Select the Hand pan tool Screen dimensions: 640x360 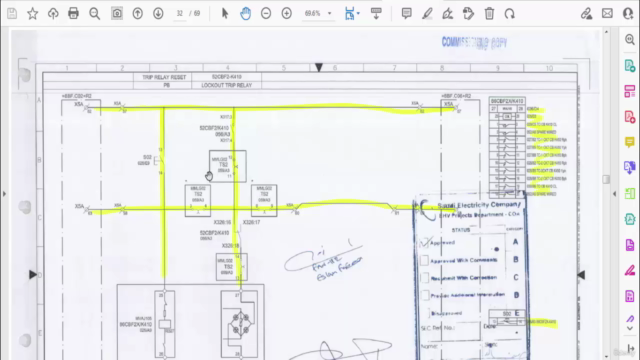click(245, 13)
